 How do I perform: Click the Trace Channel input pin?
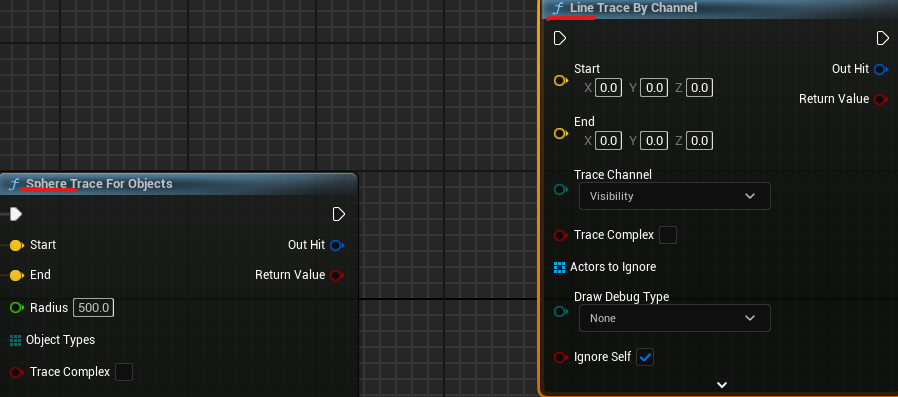coord(561,189)
